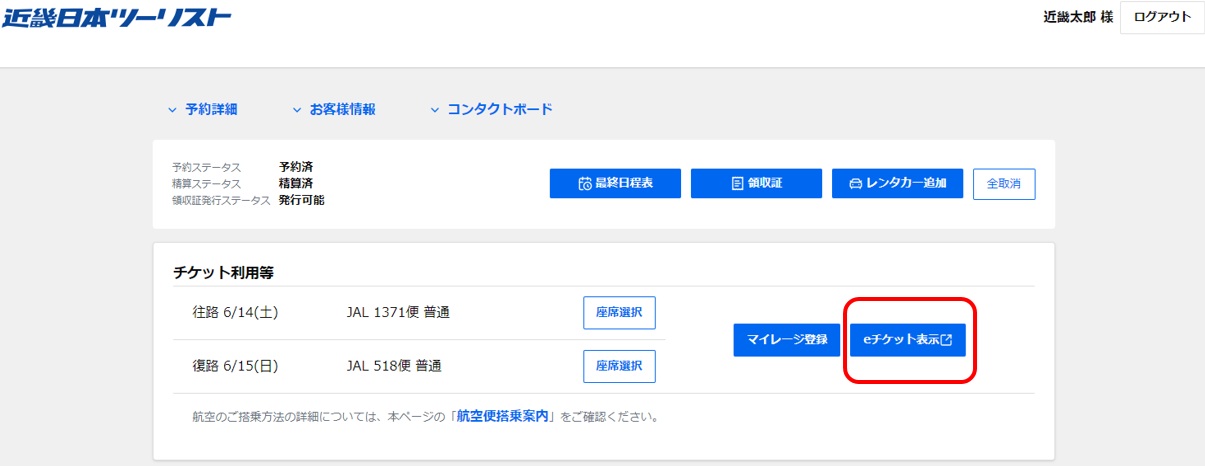Screen dimensions: 1205x466
Task: Click the external-link icon on eチケット表示
Action: [947, 340]
